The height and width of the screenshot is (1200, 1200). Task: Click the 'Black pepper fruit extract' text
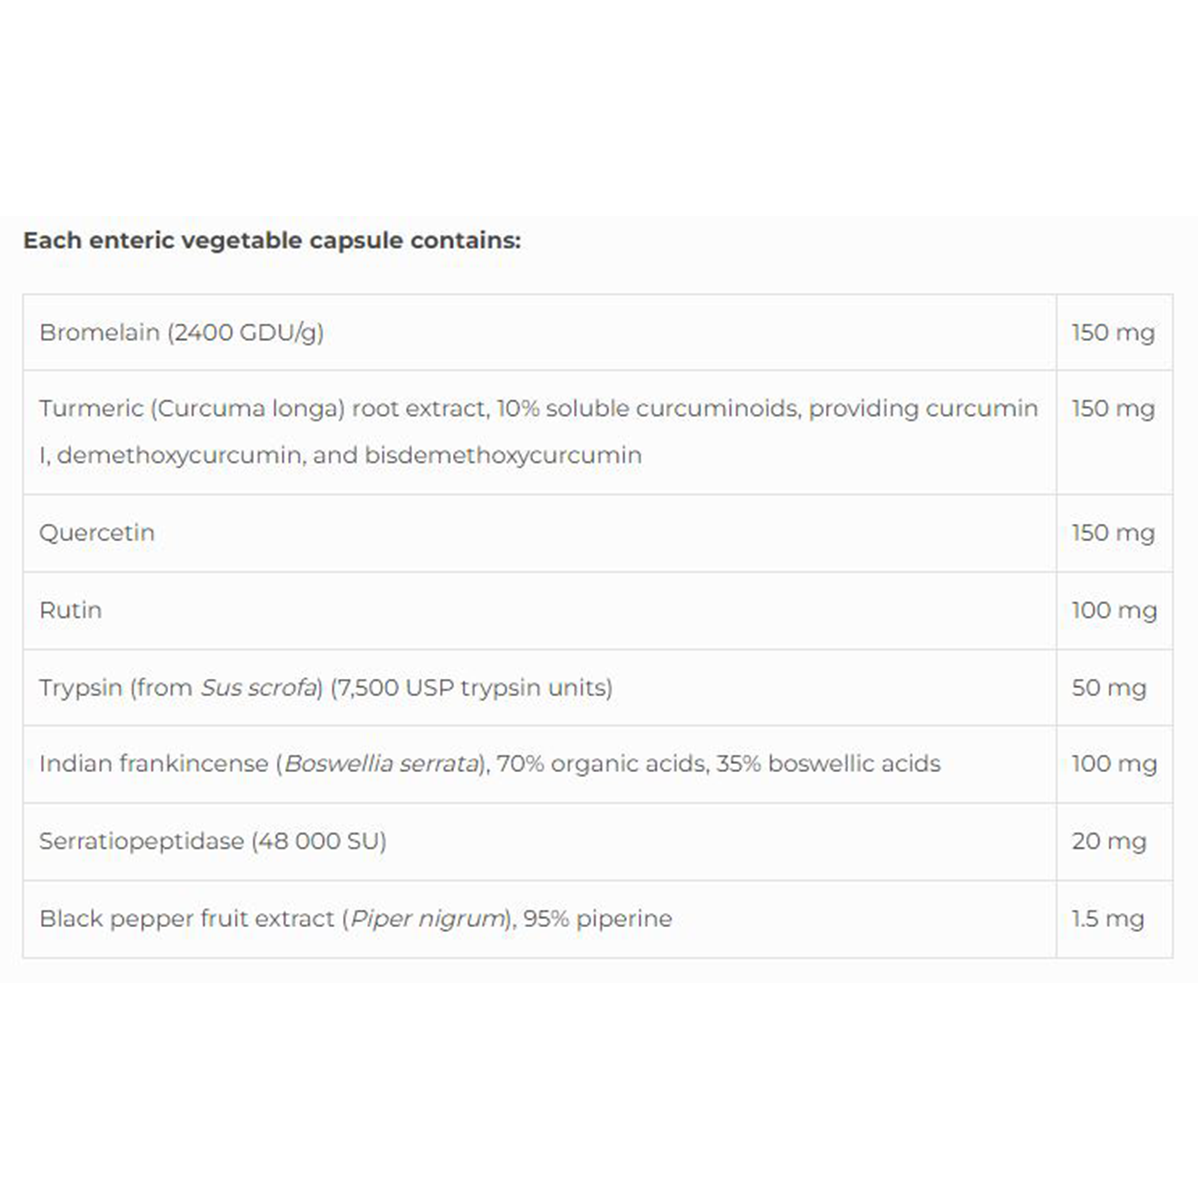[x=186, y=919]
